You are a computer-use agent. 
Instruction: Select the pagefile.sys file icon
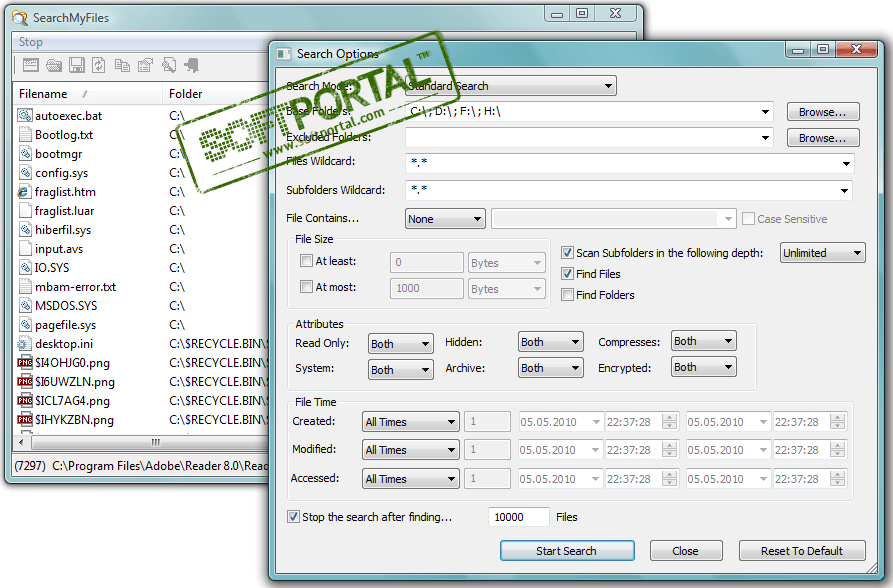pos(24,325)
